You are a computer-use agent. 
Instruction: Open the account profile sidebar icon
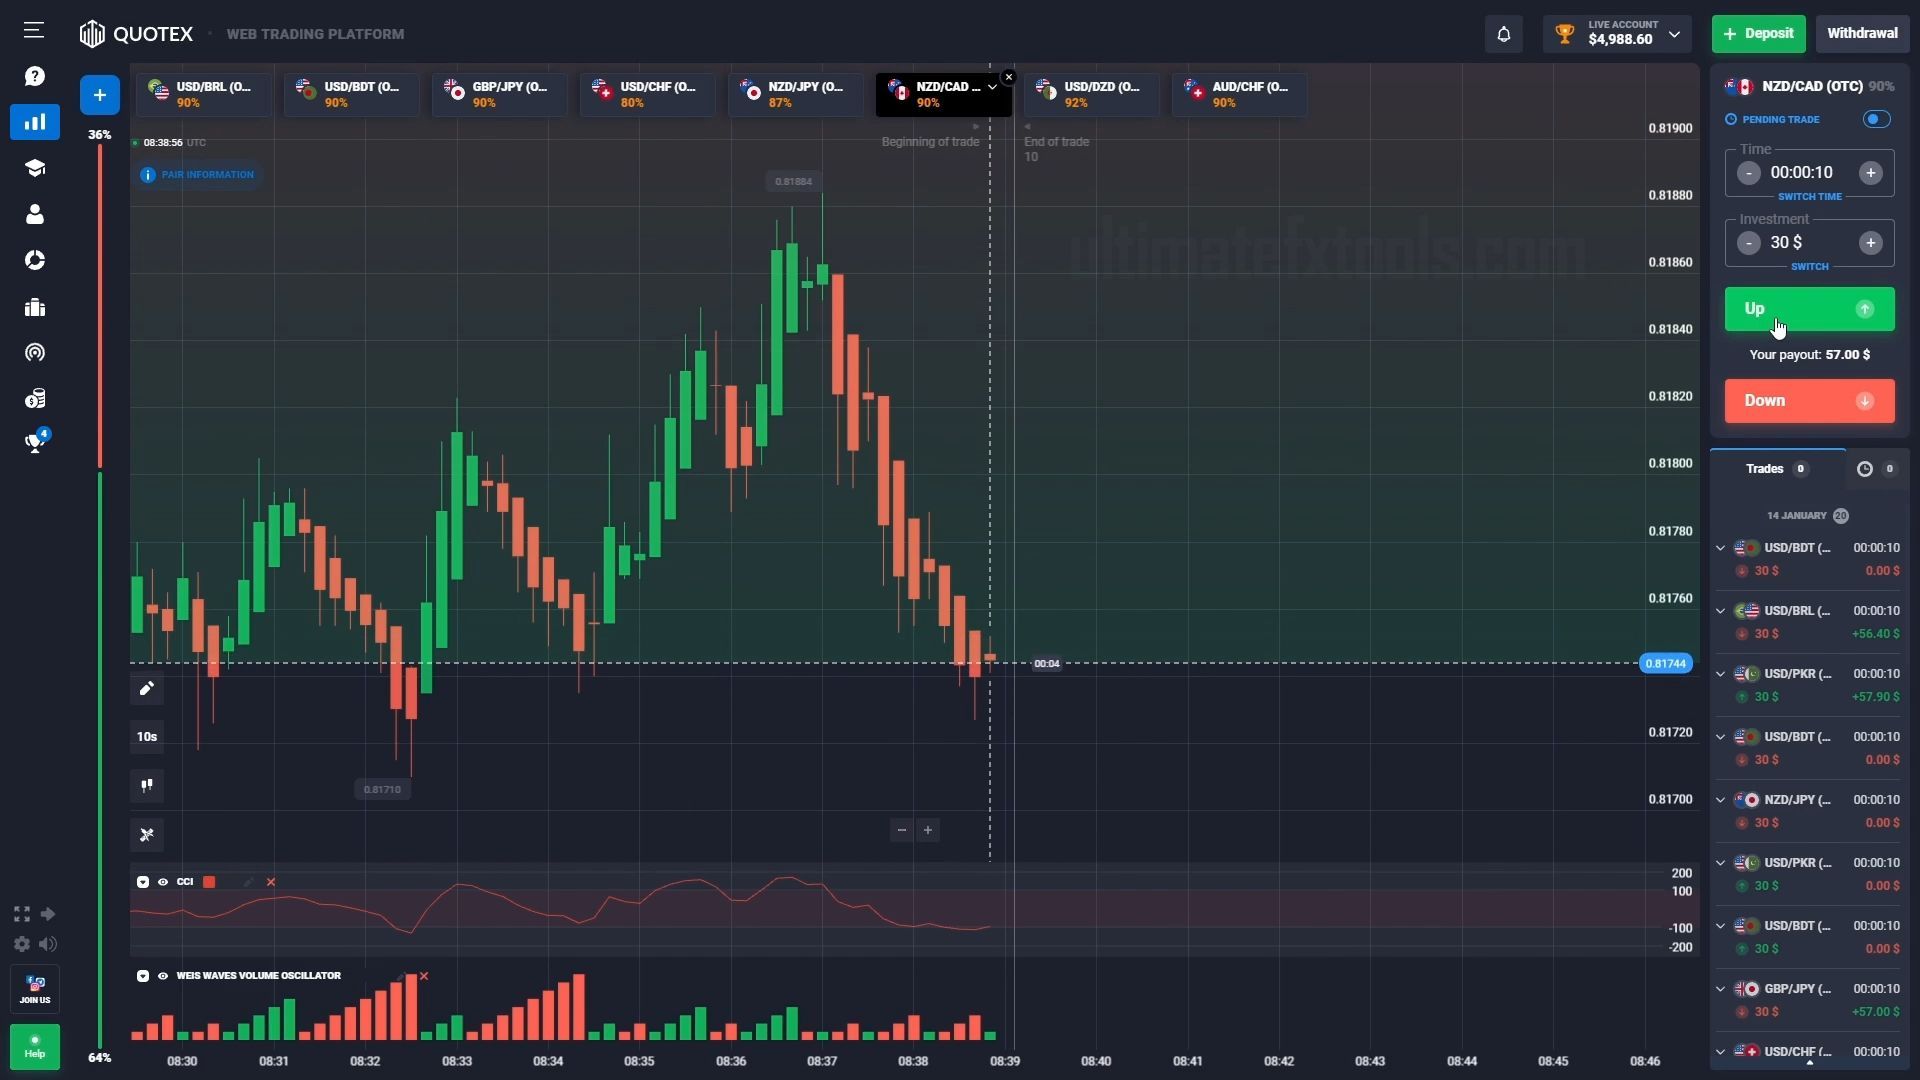point(35,214)
